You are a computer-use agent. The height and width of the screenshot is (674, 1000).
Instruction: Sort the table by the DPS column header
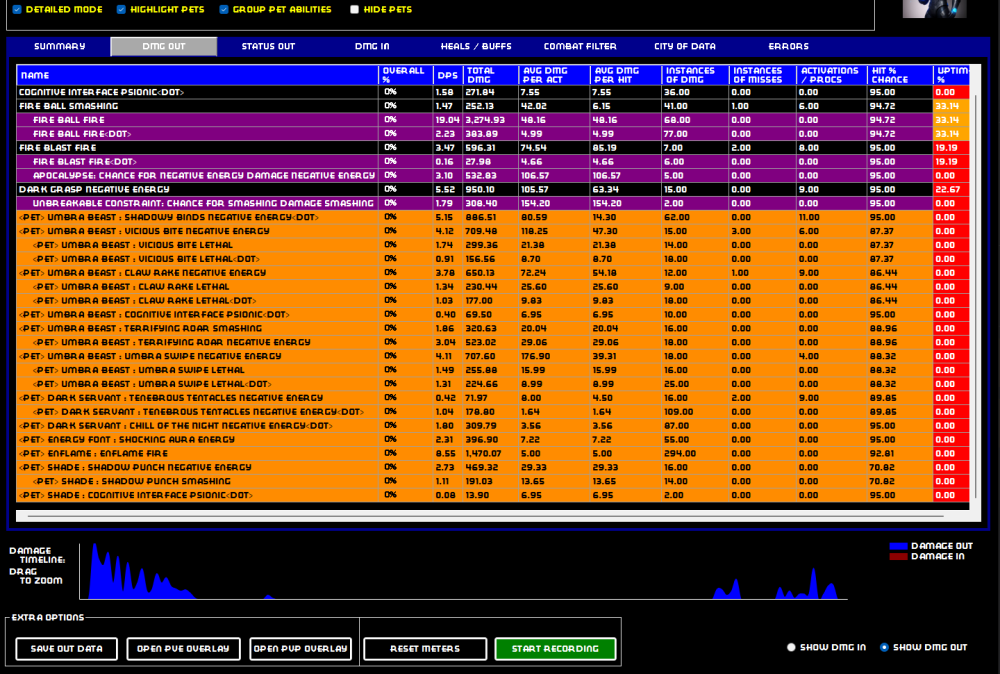coord(446,75)
